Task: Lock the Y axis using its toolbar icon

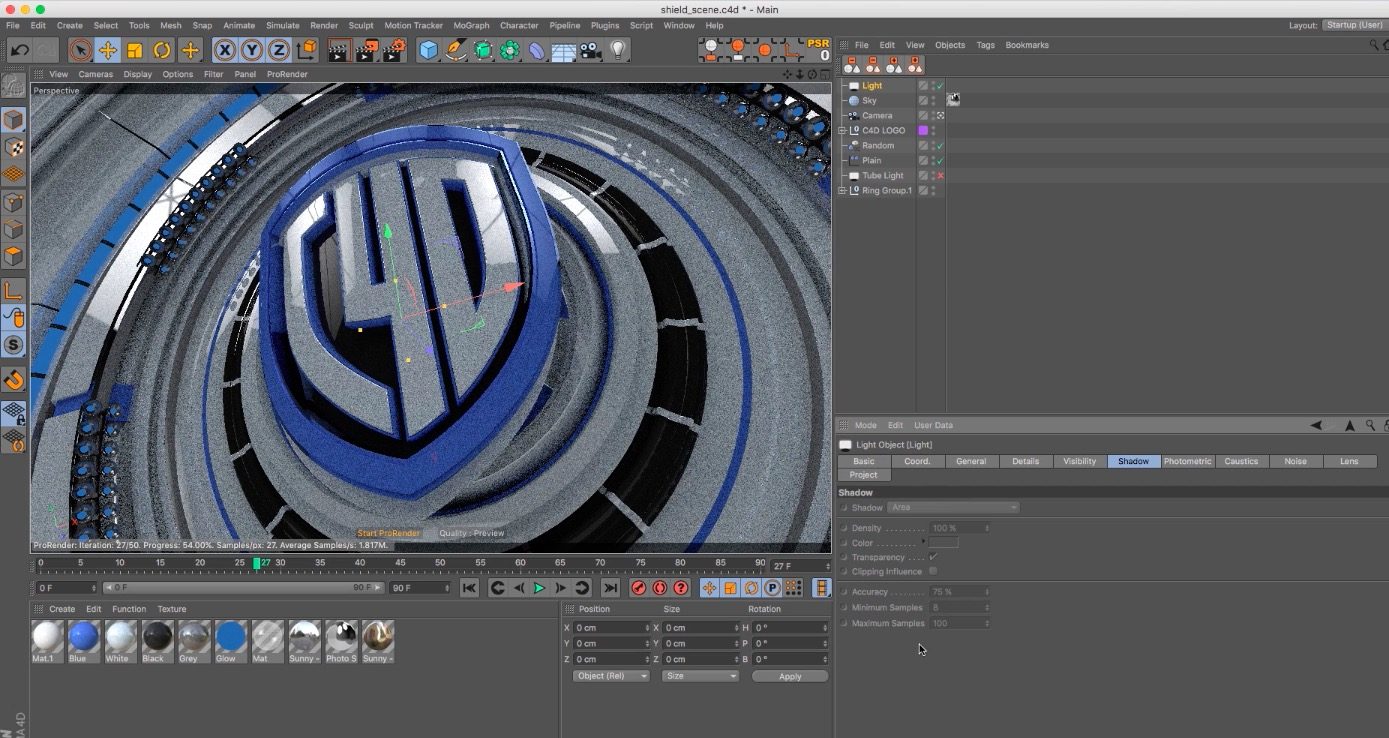Action: [250, 48]
